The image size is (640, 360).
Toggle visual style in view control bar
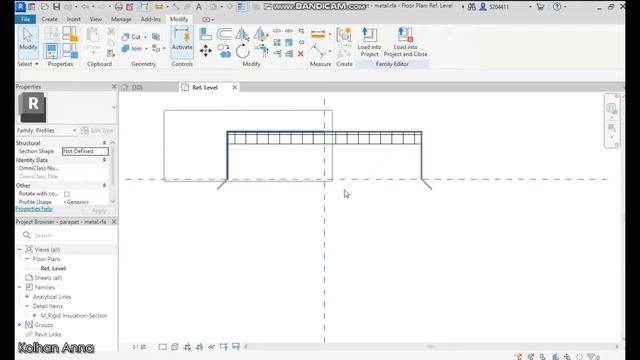click(175, 347)
